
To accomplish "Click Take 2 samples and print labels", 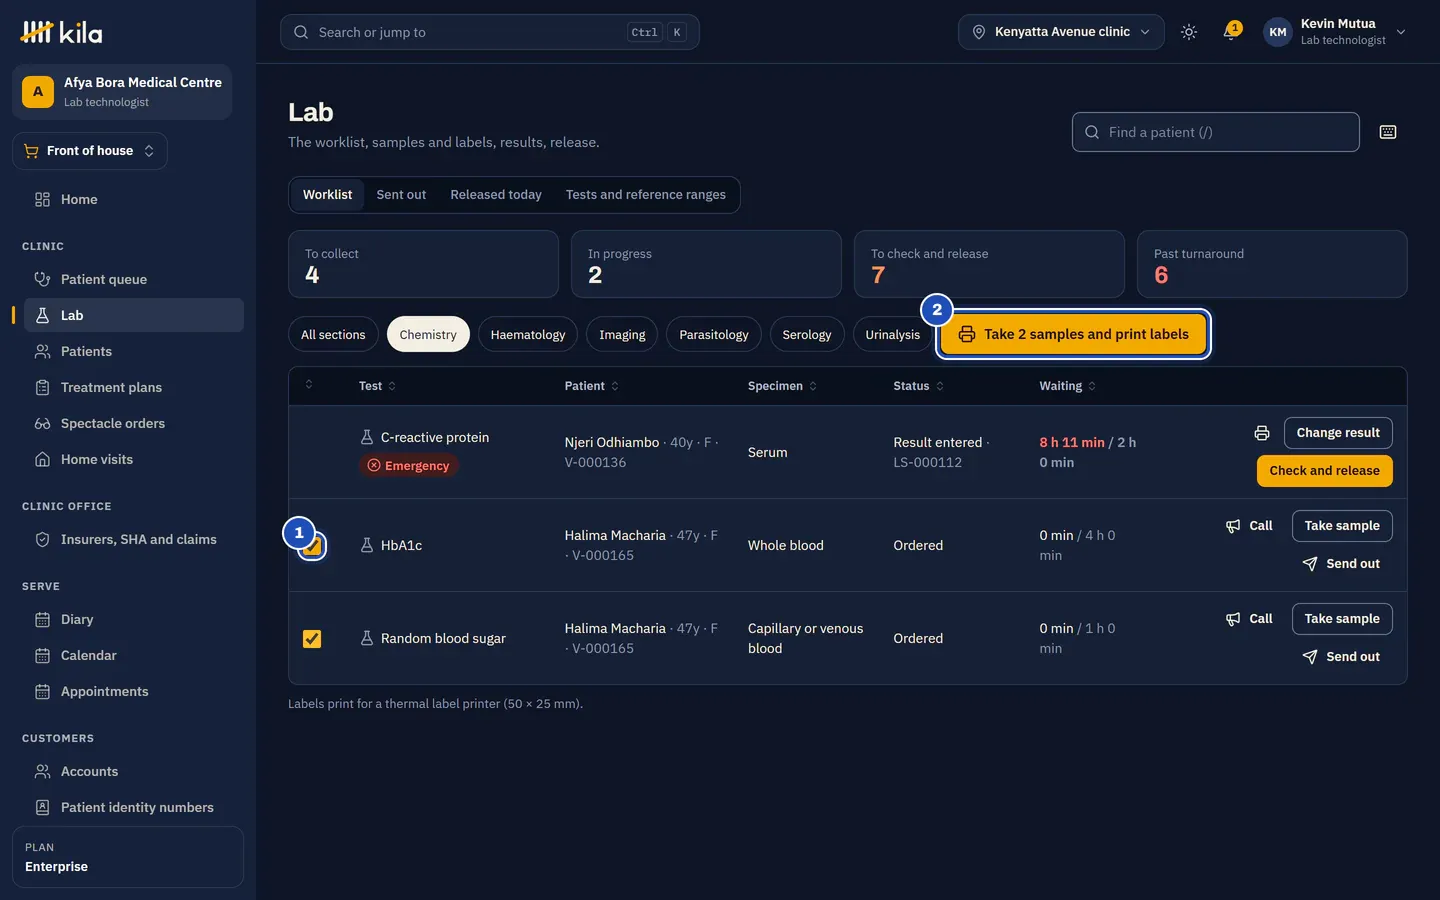I will [1074, 334].
